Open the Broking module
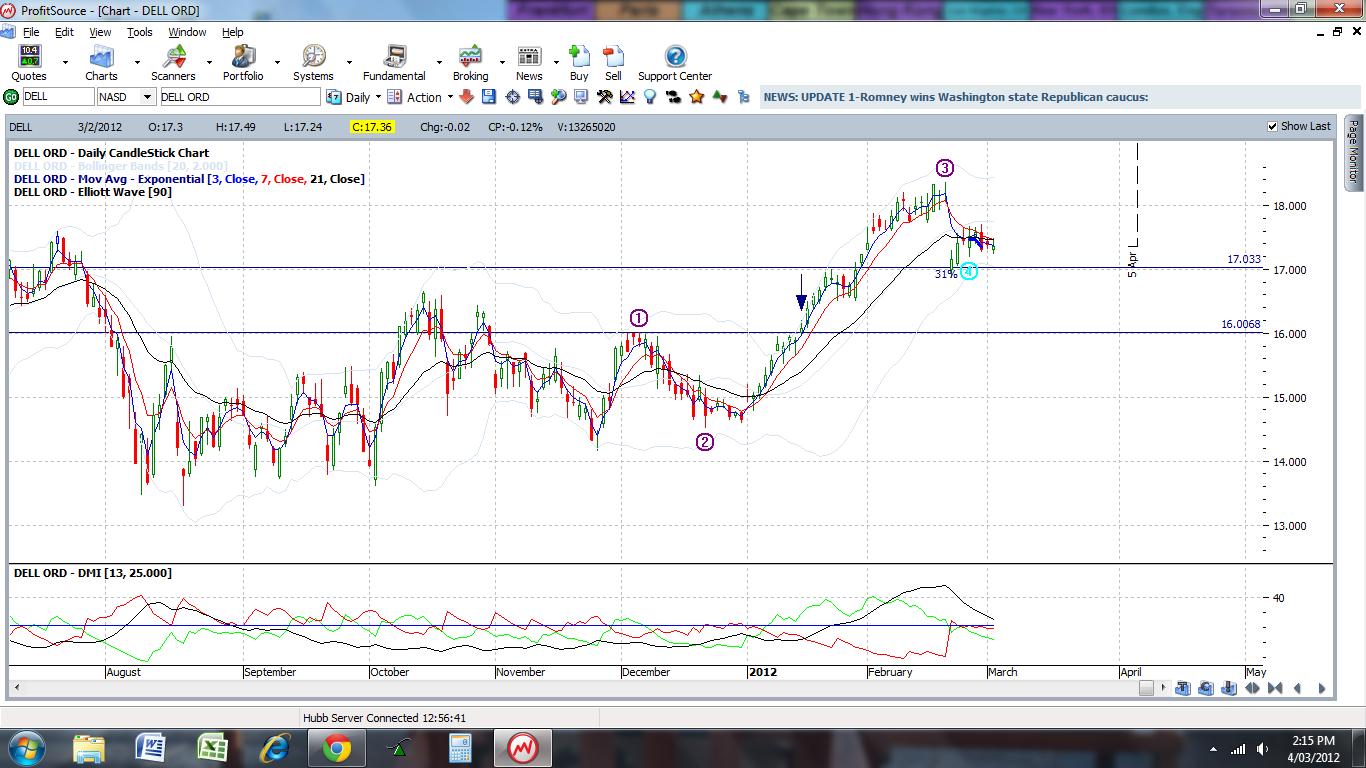 pyautogui.click(x=470, y=63)
